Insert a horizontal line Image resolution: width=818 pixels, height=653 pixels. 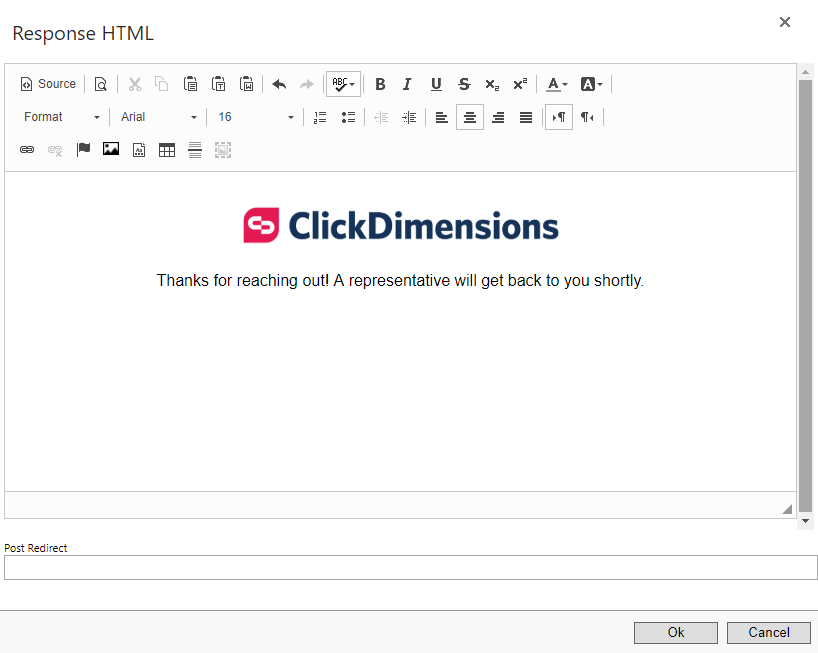click(x=195, y=150)
